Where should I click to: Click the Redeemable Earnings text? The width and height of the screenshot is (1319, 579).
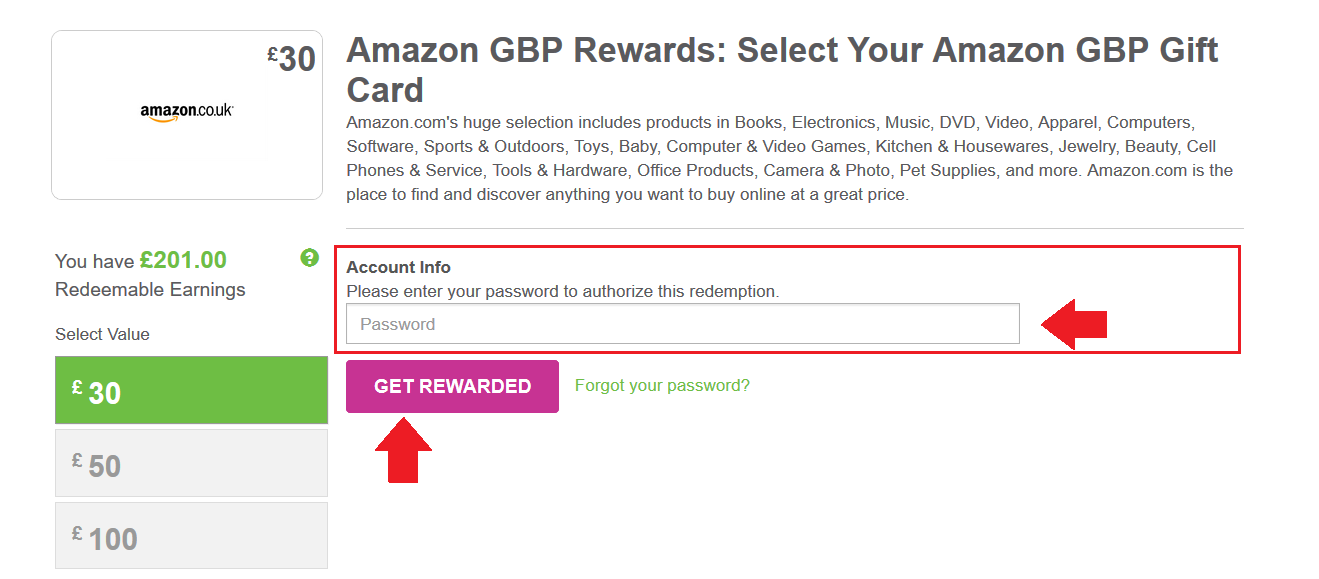click(x=150, y=290)
